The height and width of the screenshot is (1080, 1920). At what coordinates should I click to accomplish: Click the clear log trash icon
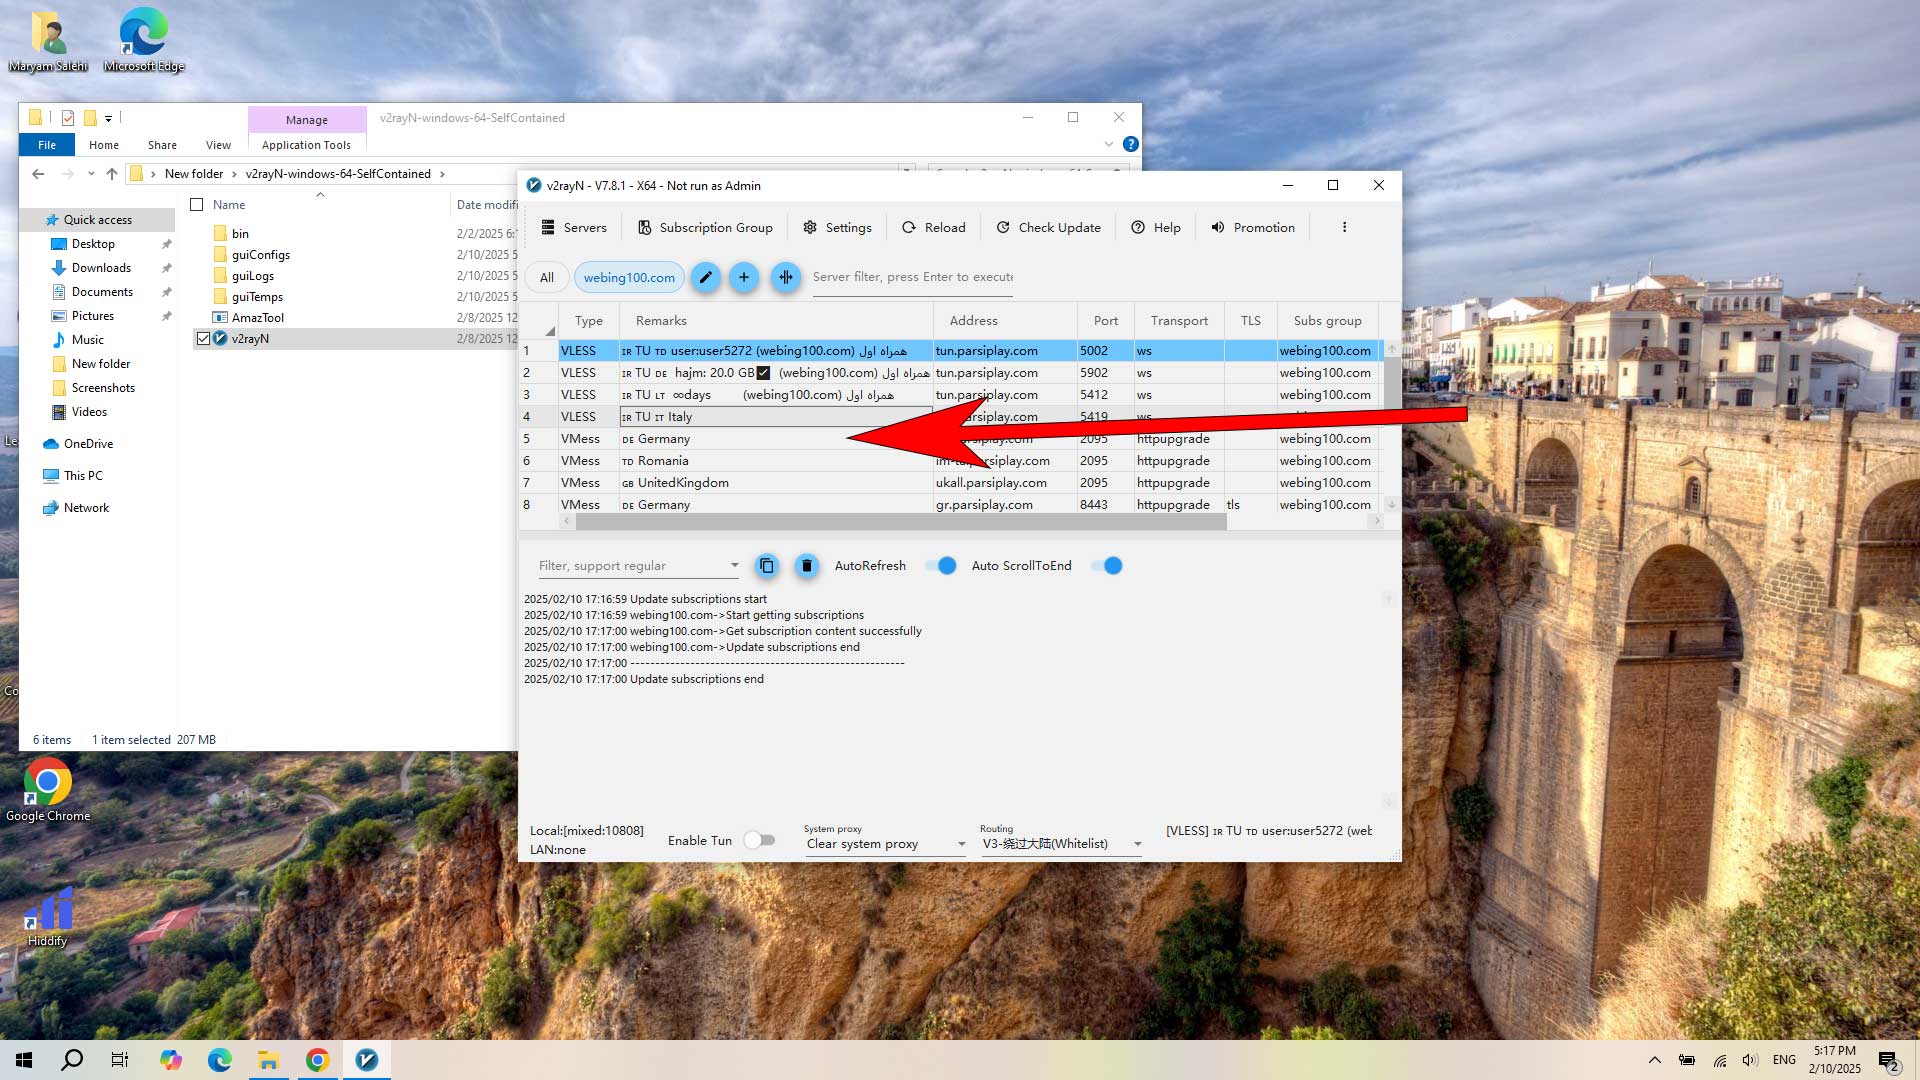807,566
